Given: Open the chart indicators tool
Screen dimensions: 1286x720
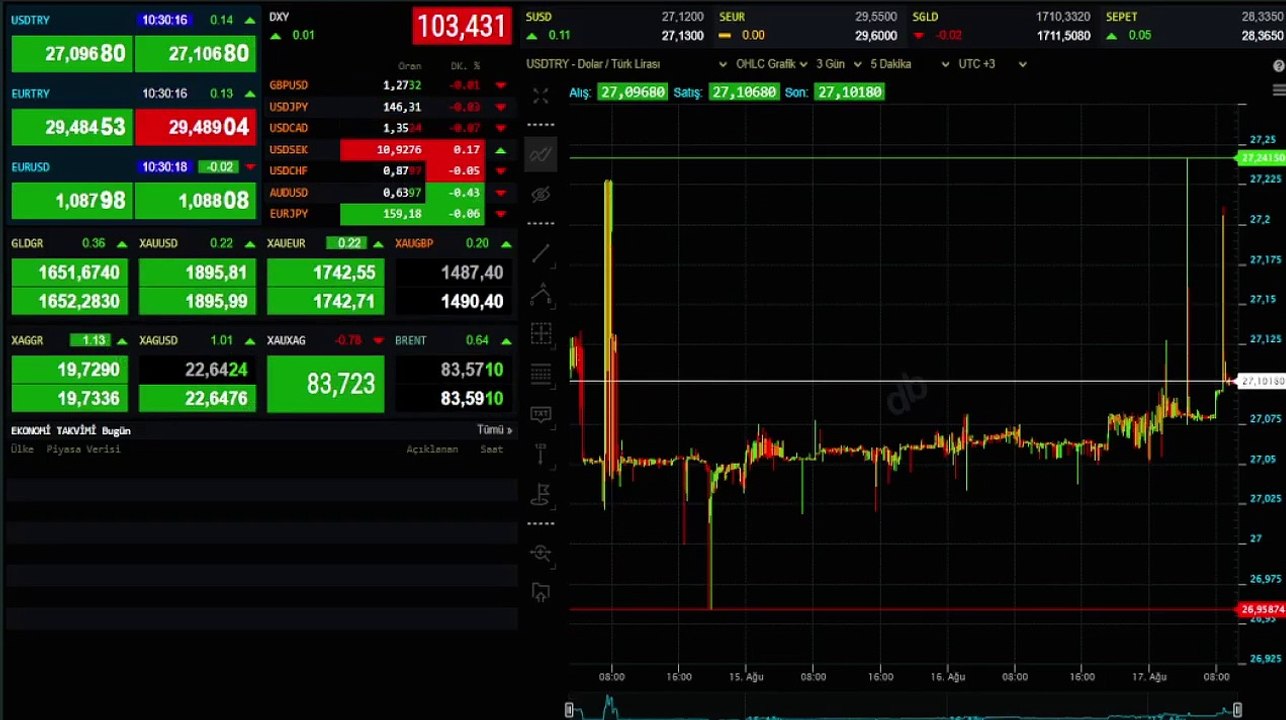Looking at the screenshot, I should [541, 154].
